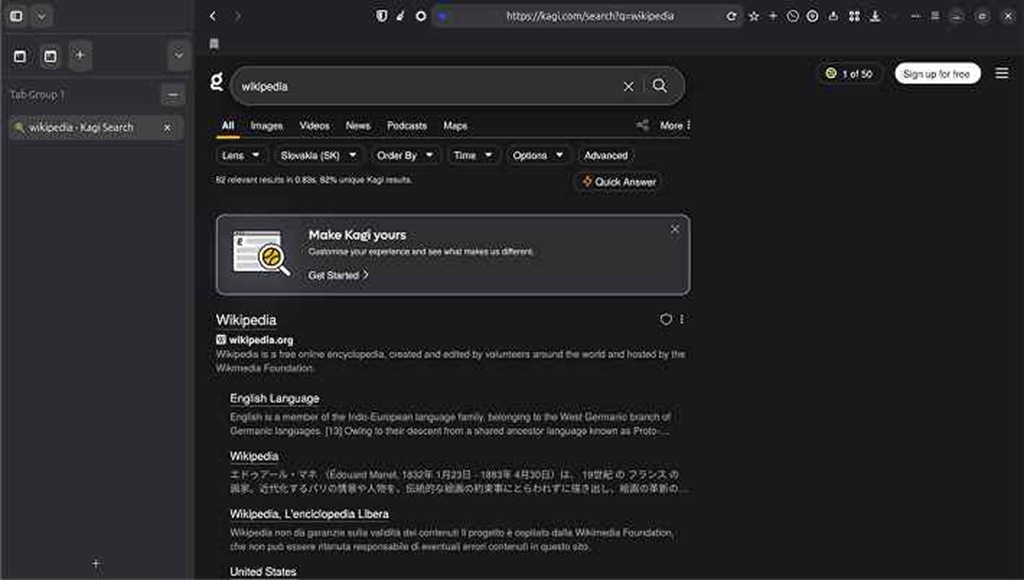
Task: Open the share icon in the browser toolbar
Action: [833, 16]
